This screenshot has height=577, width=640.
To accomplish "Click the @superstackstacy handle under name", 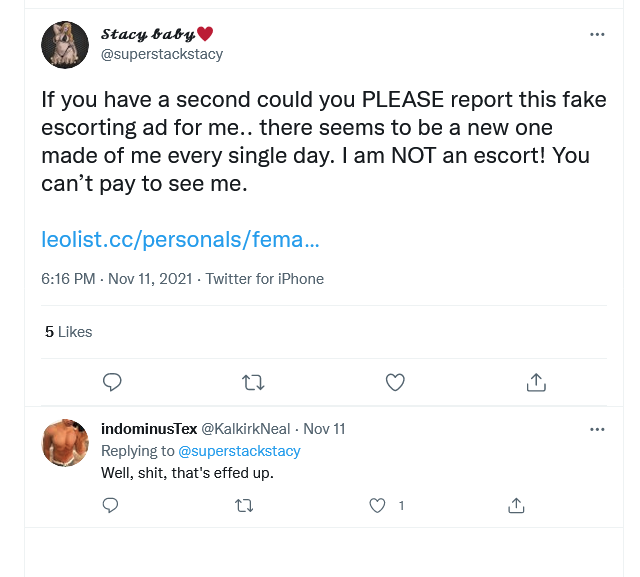I will (162, 54).
